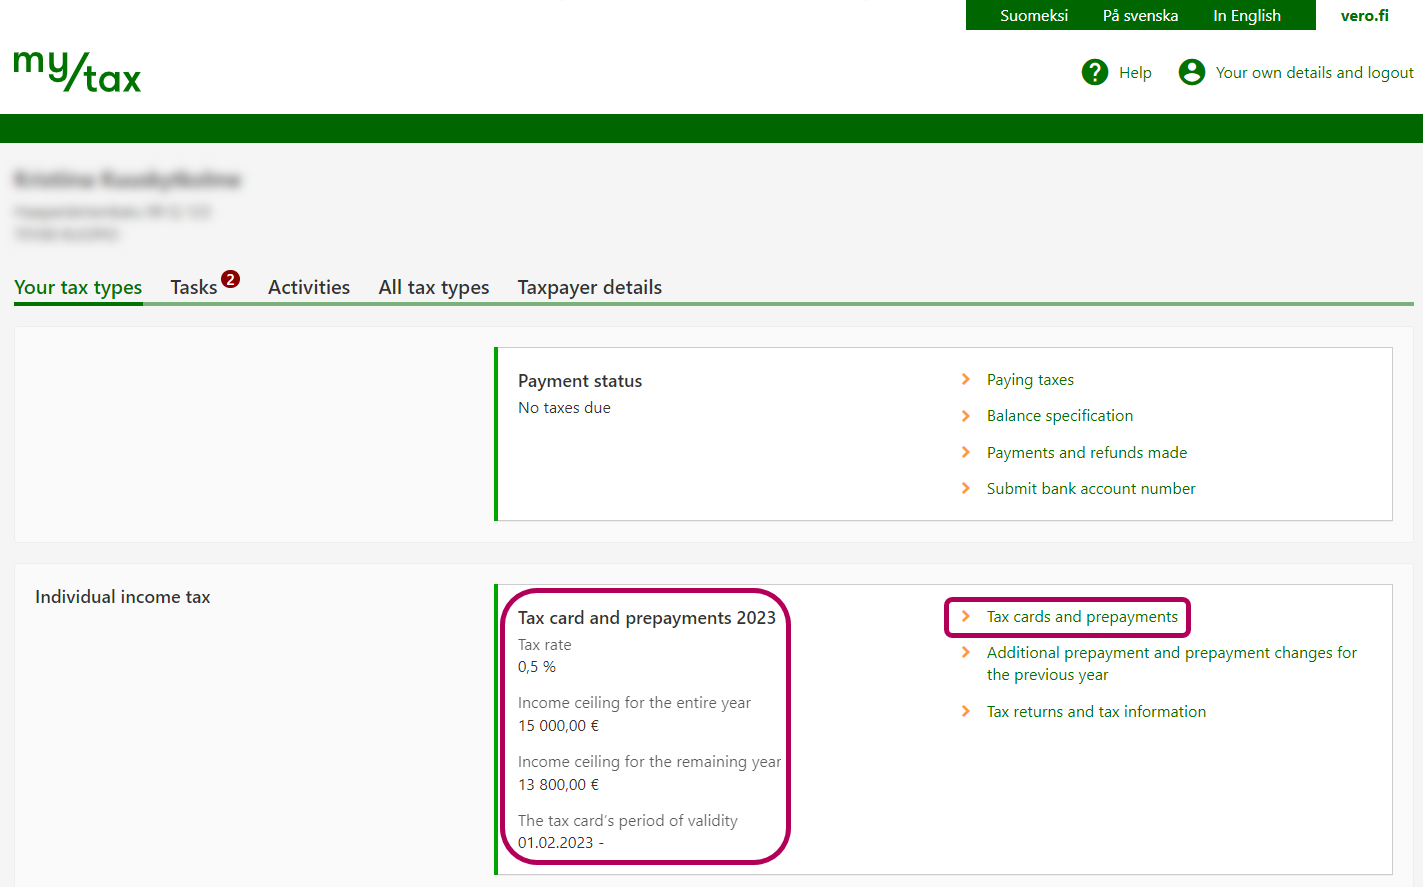Open Tax cards and prepayments link

[1082, 617]
